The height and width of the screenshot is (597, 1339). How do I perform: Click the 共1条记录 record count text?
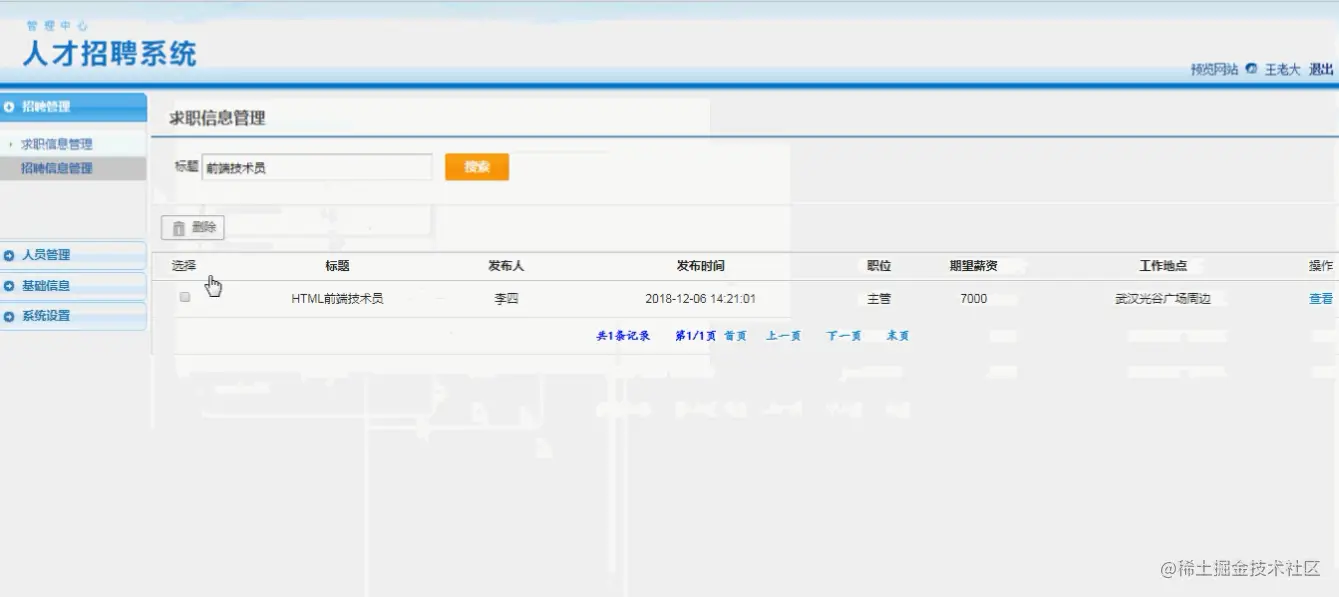623,336
